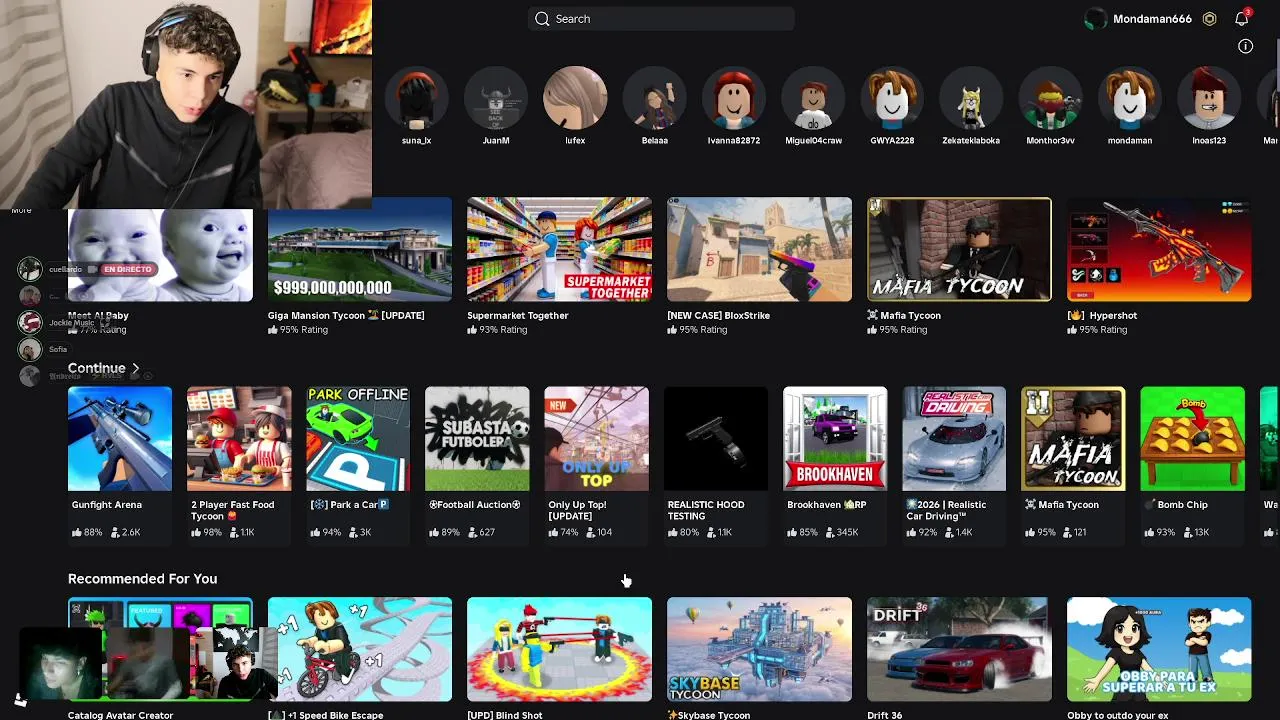This screenshot has height=720, width=1280.
Task: Open BloxStrike game thumbnail
Action: pyautogui.click(x=759, y=249)
